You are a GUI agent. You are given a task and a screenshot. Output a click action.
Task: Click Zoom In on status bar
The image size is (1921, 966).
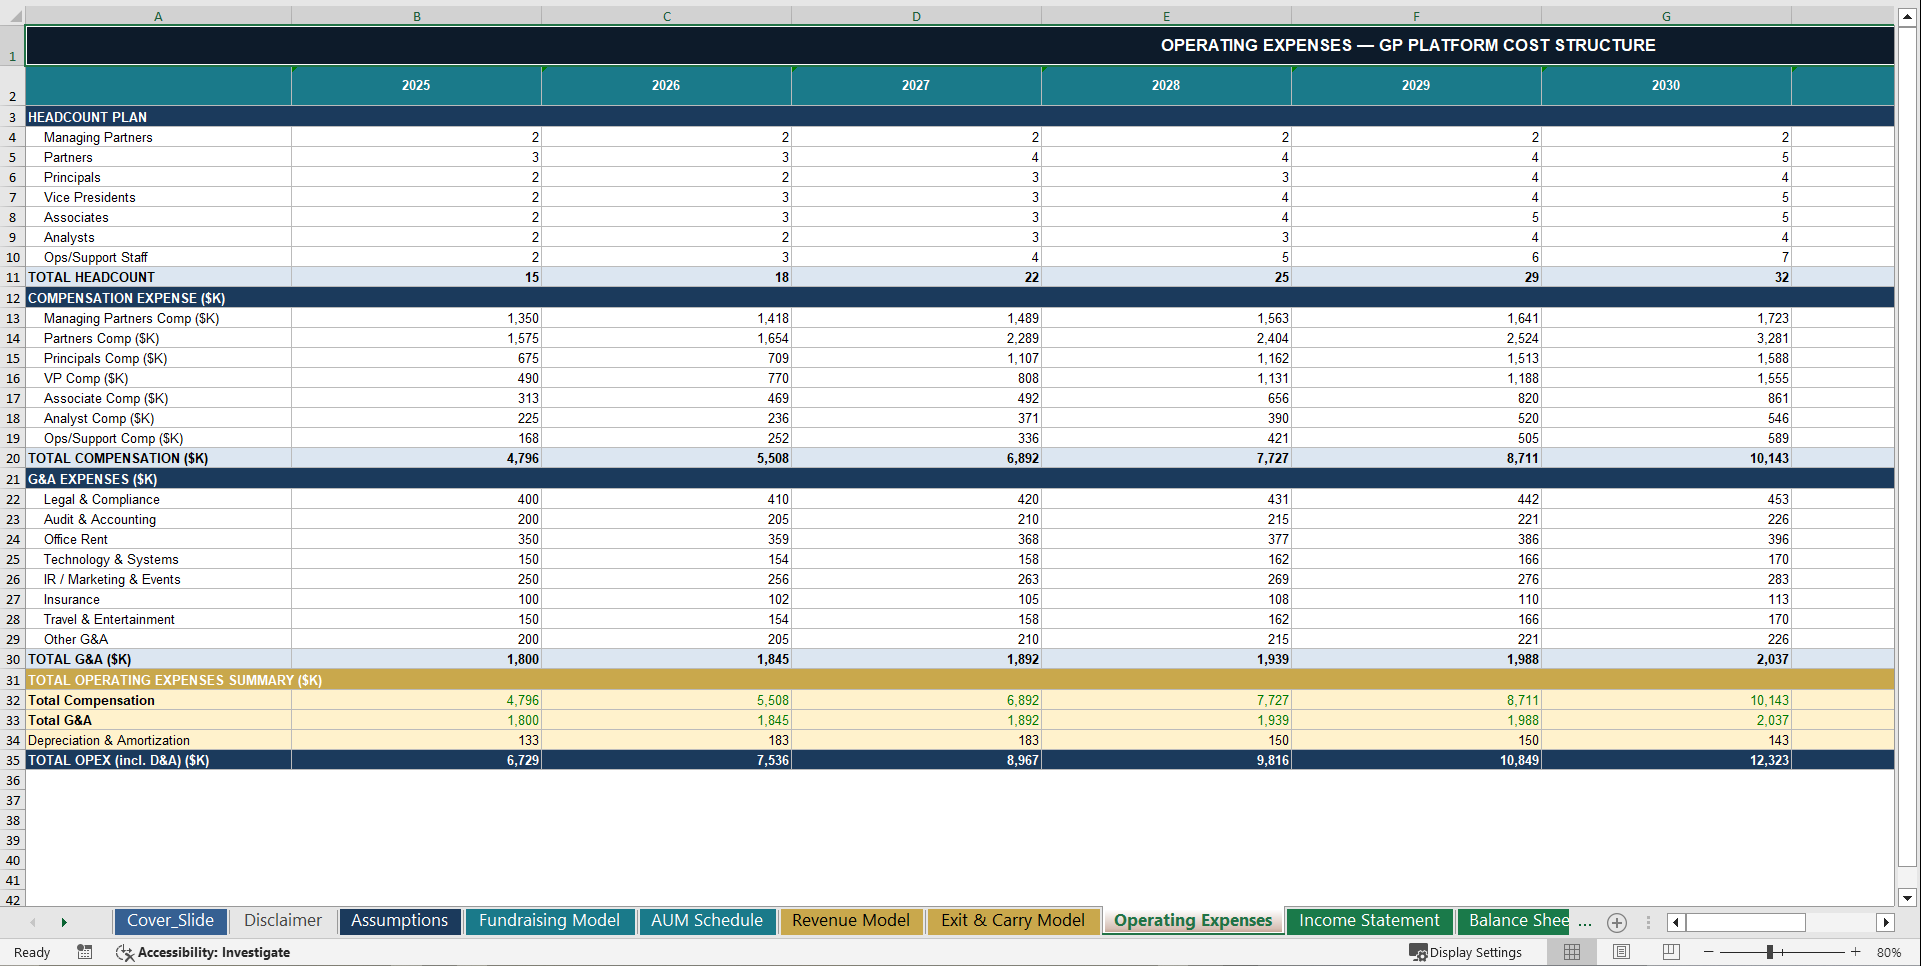click(1856, 952)
